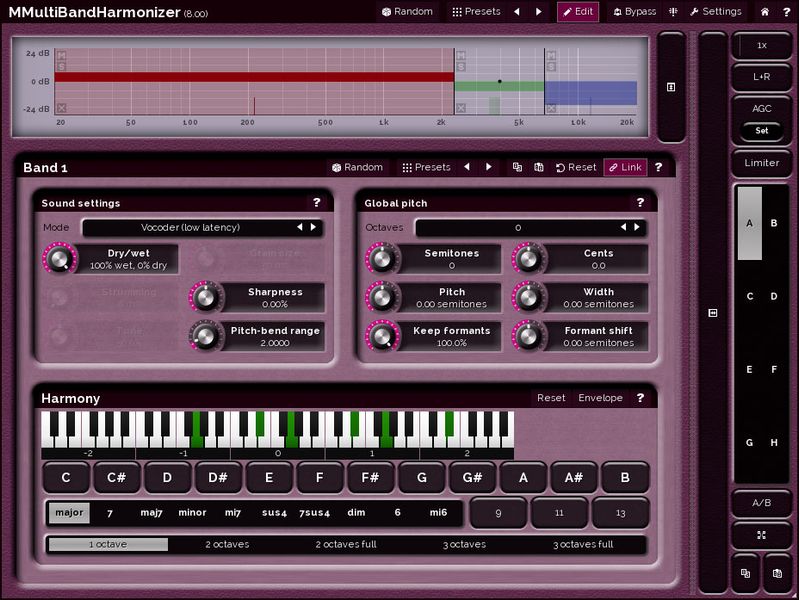
Task: Click the band graph side panel icon
Action: (x=671, y=87)
